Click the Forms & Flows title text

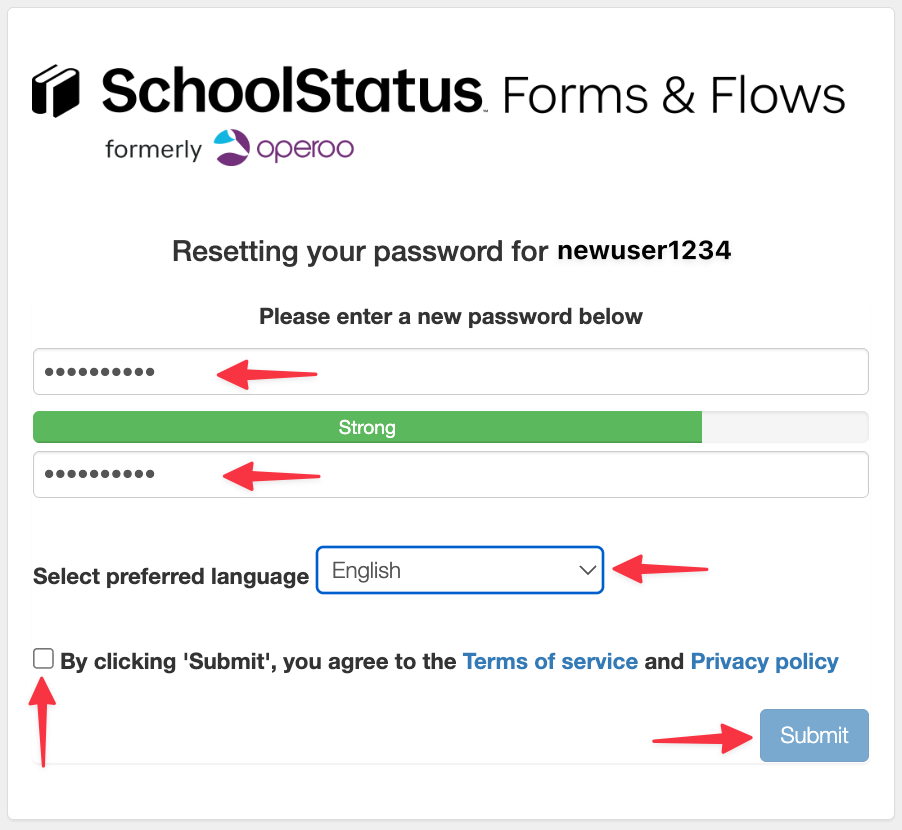pyautogui.click(x=674, y=95)
